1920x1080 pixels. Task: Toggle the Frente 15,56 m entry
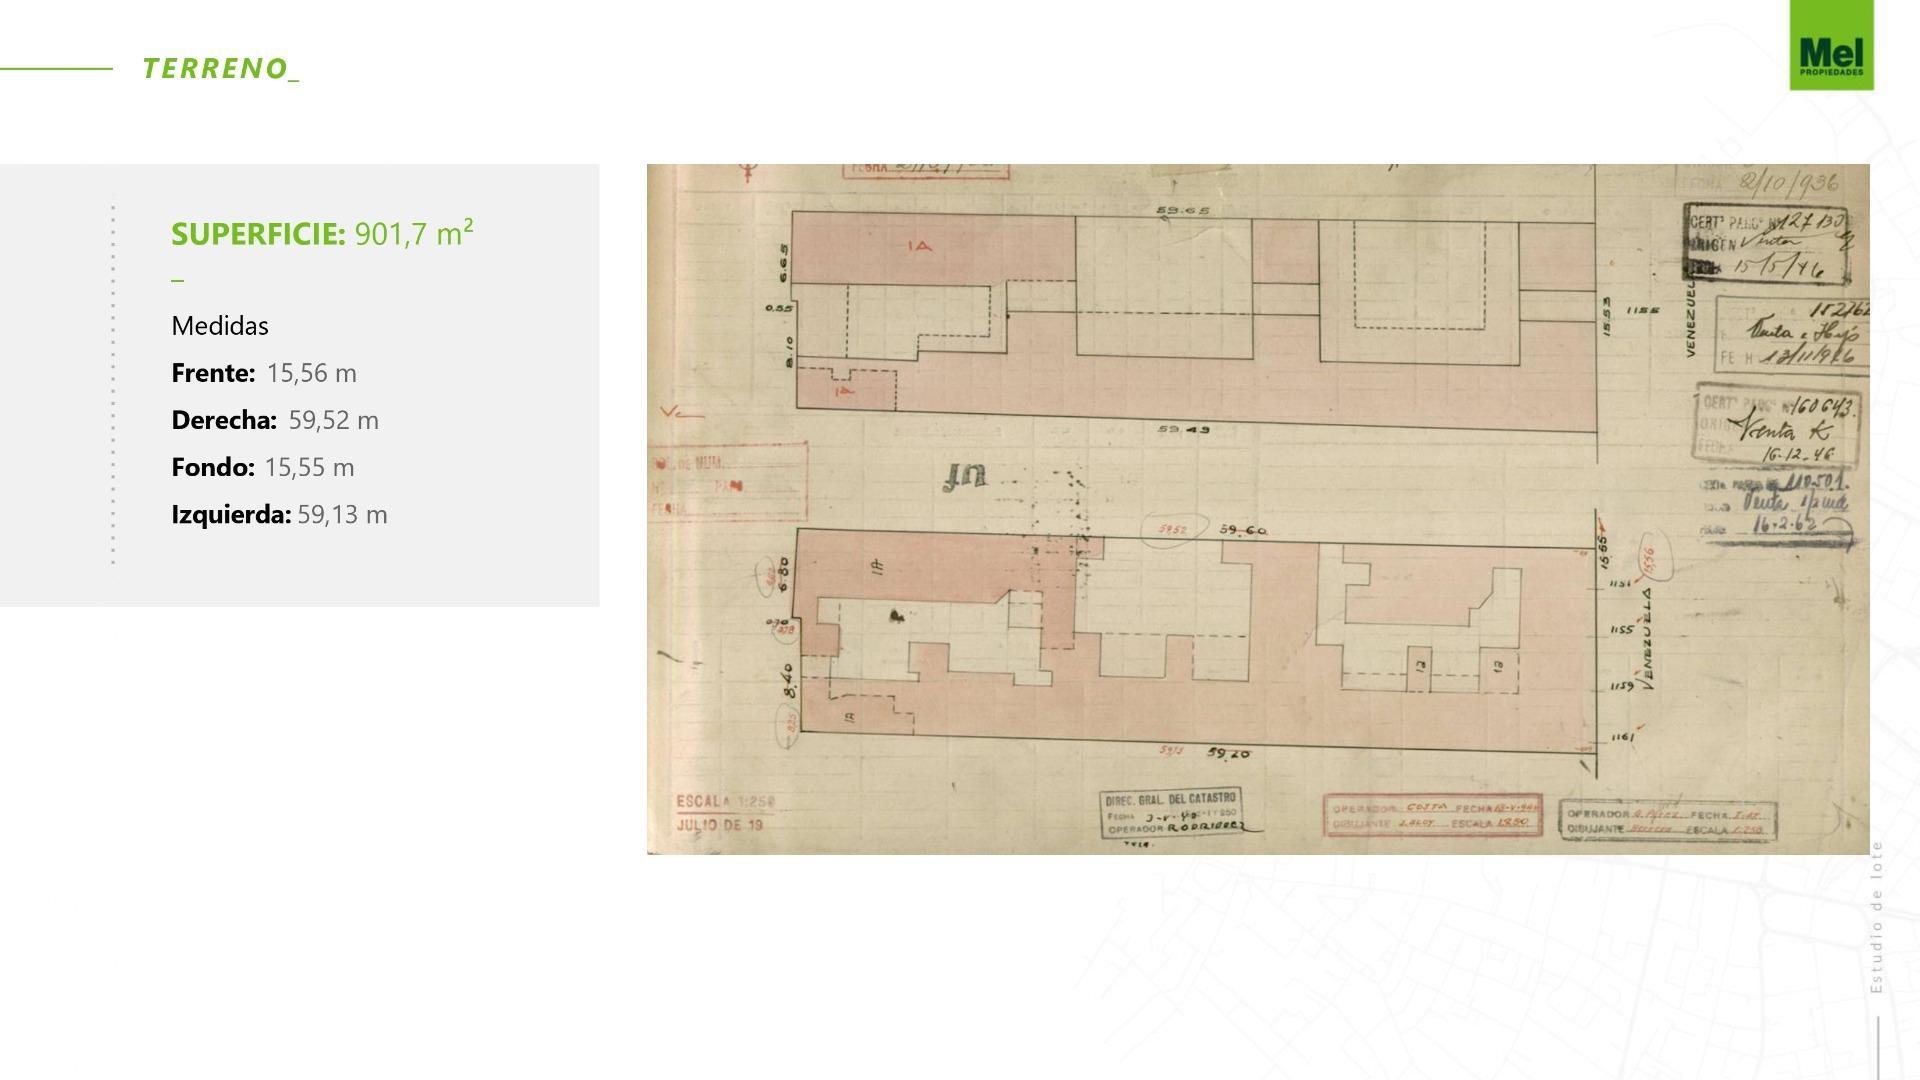coord(264,373)
